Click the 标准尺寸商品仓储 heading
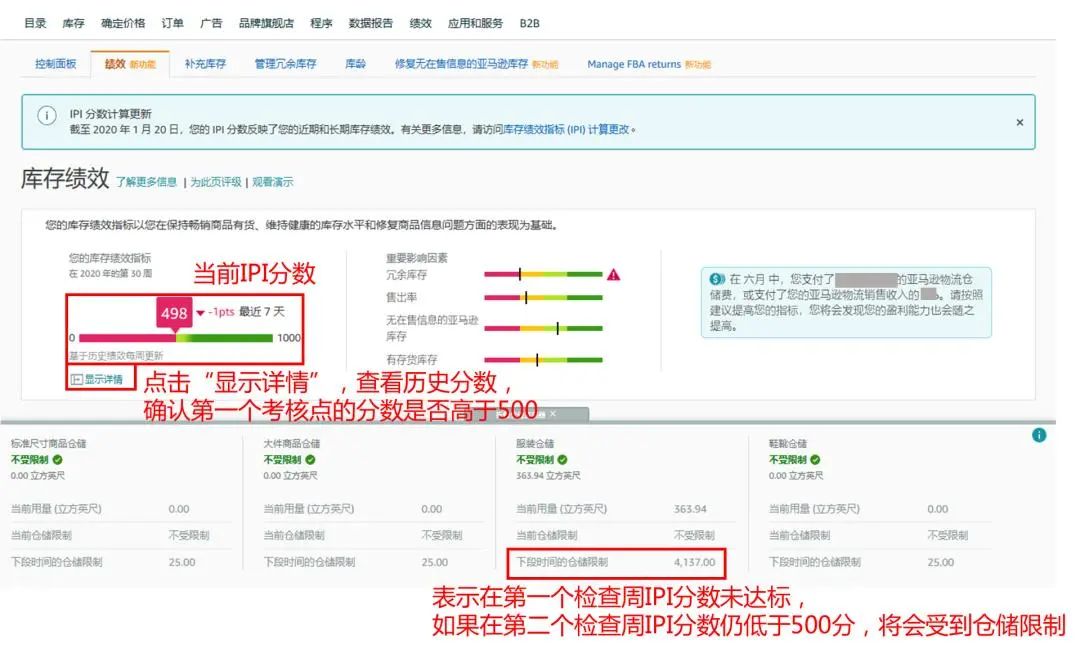Image resolution: width=1080 pixels, height=653 pixels. [48, 444]
